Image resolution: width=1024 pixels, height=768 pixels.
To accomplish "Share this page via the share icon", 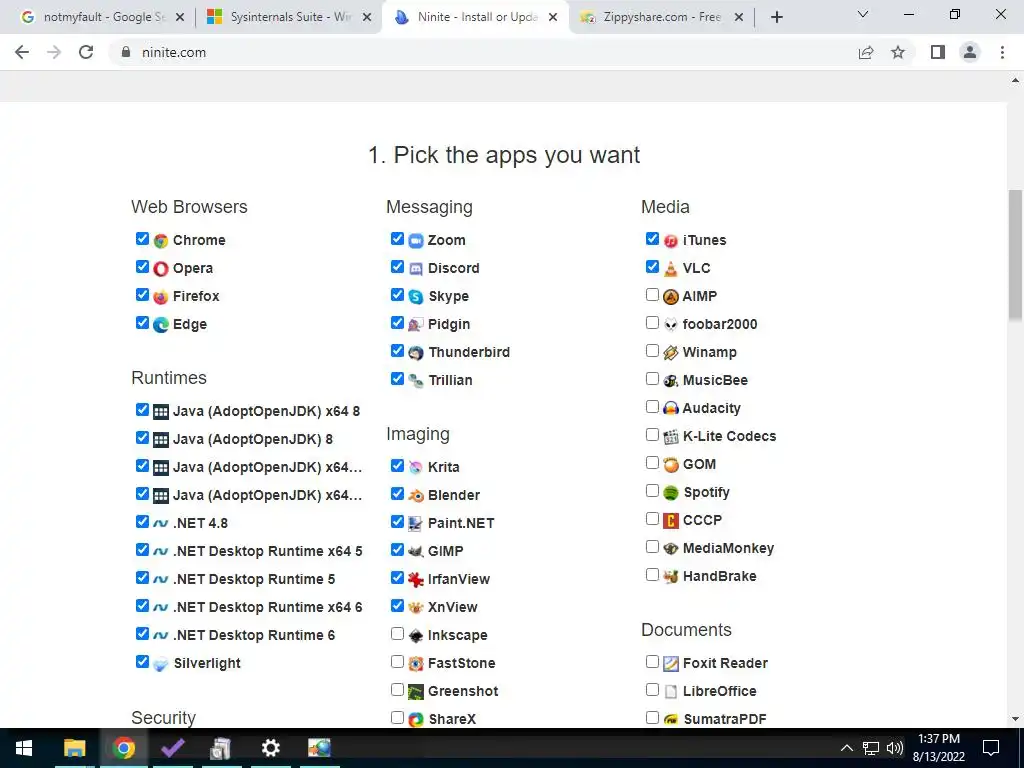I will (x=866, y=52).
